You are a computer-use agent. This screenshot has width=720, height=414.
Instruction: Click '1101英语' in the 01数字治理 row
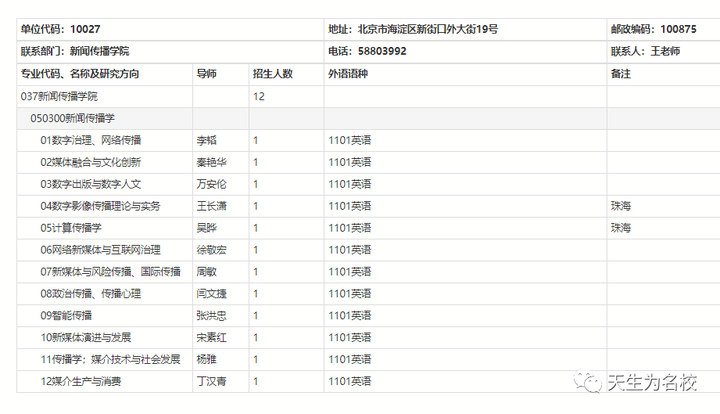[x=349, y=140]
